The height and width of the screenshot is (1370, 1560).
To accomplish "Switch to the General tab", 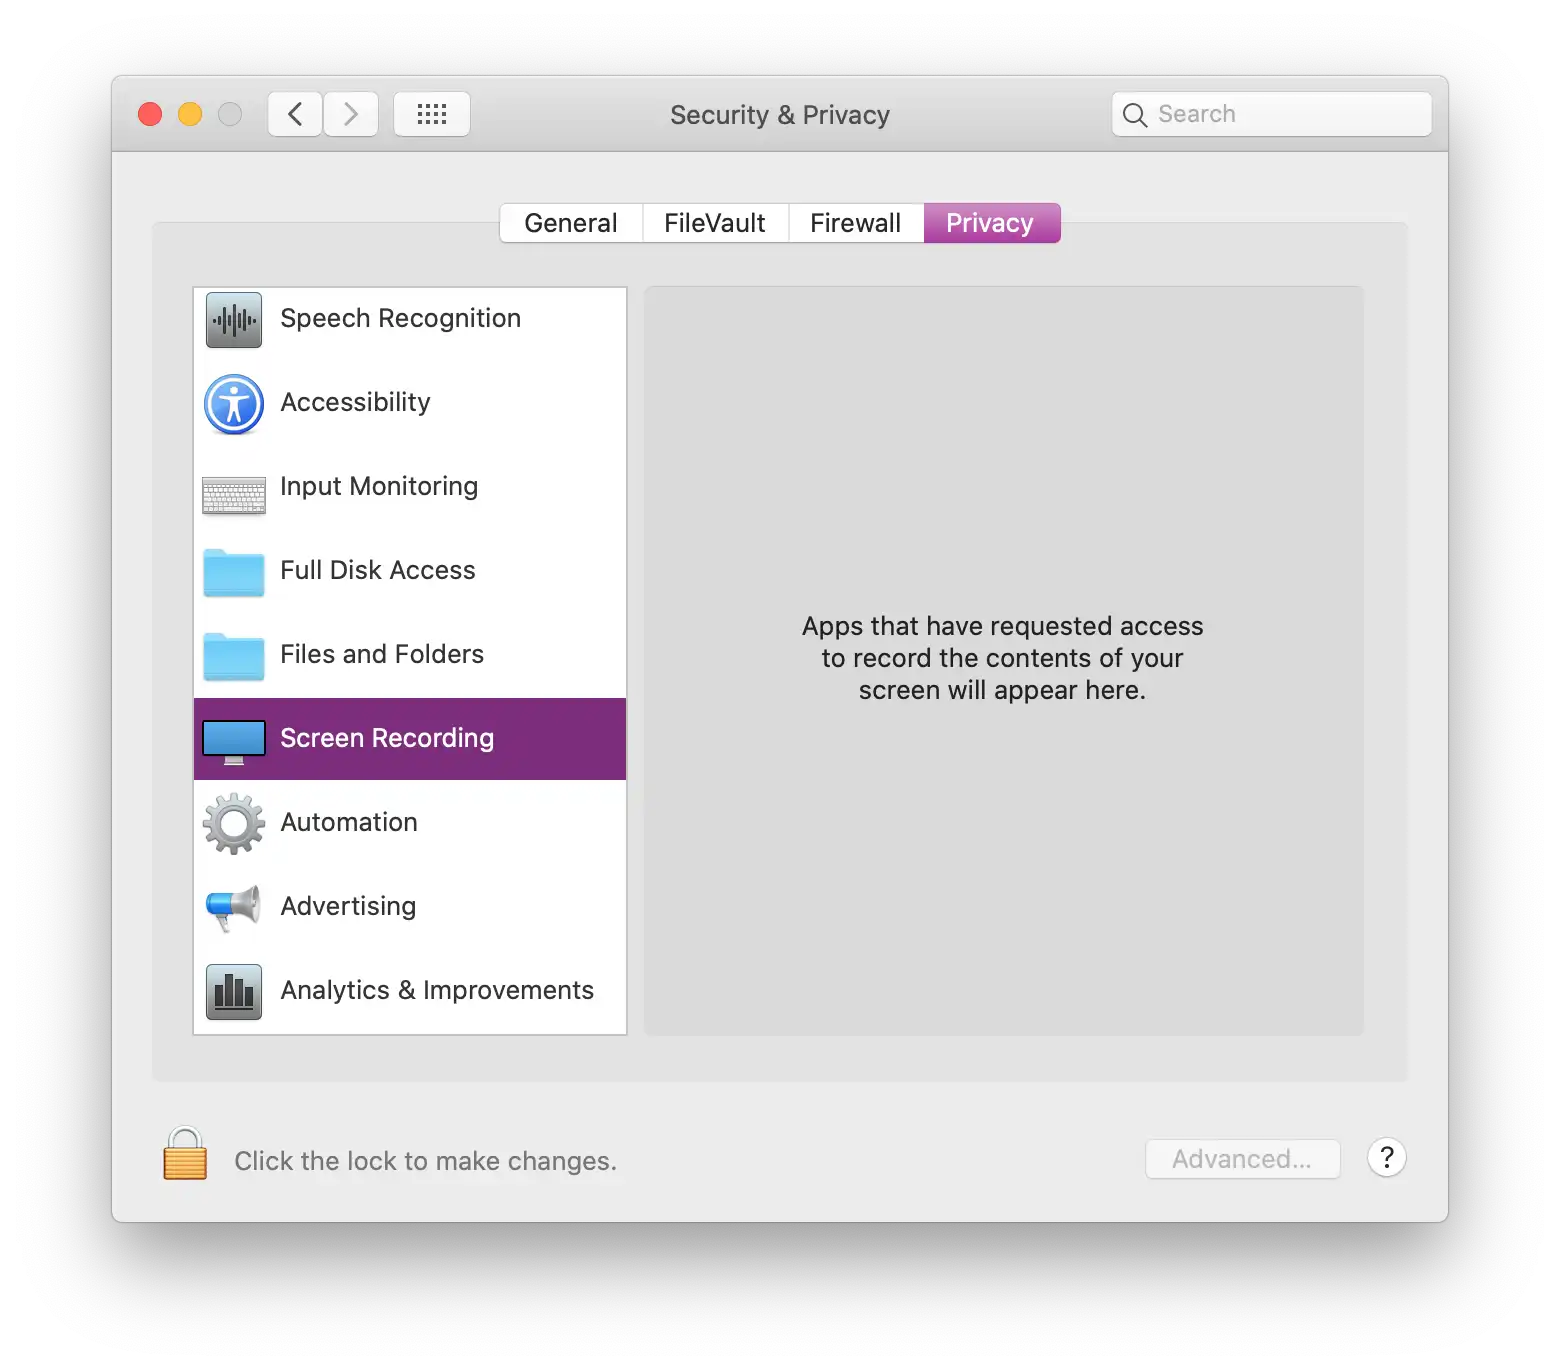I will [571, 222].
